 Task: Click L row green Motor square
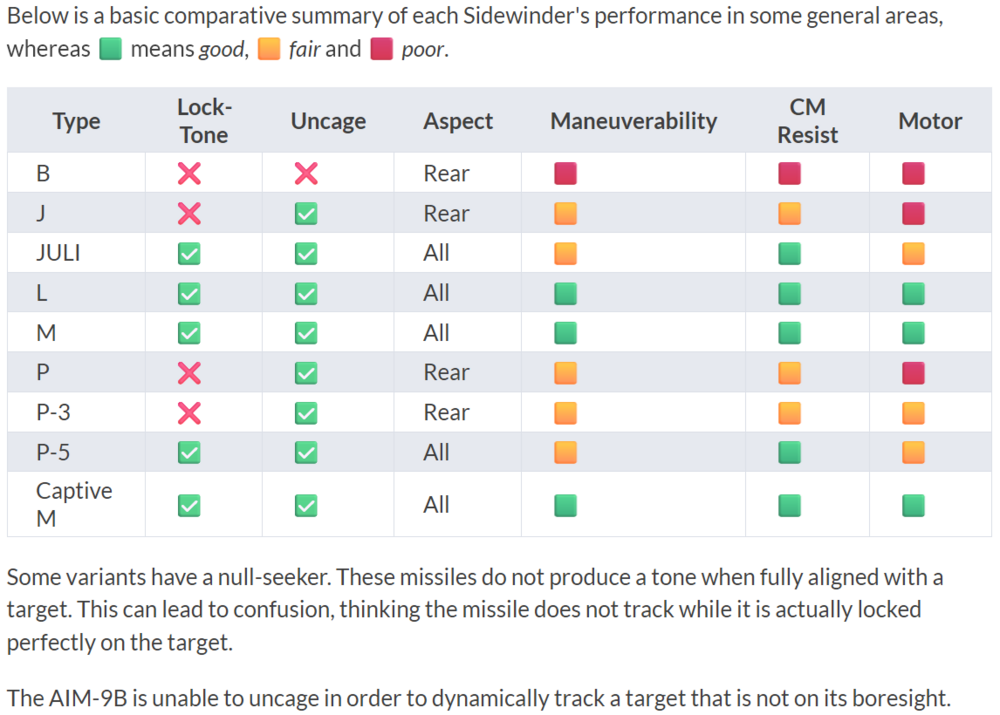913,294
